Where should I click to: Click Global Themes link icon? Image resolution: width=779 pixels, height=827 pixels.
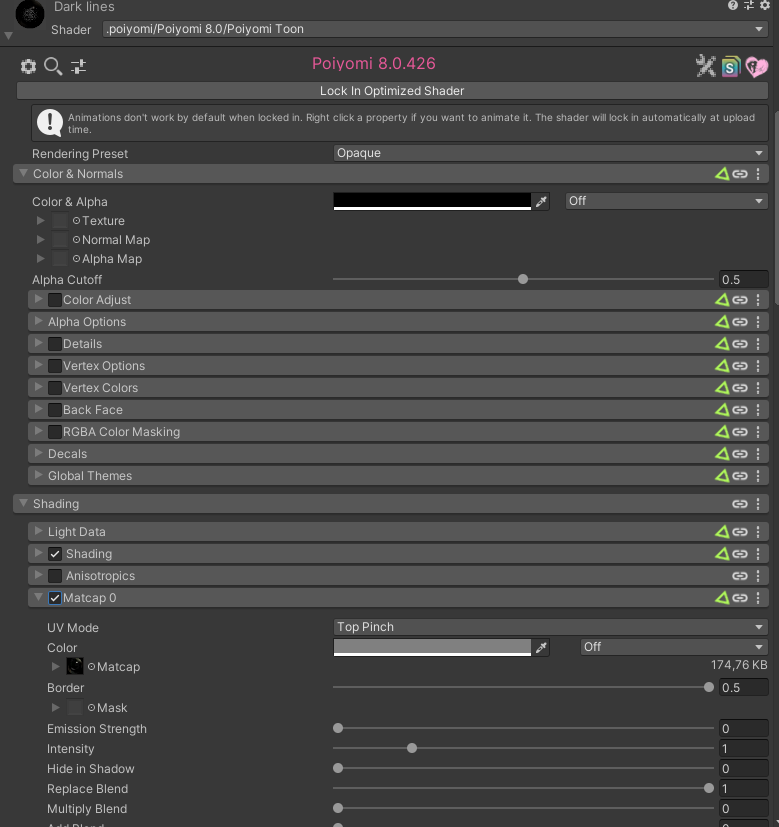[739, 476]
